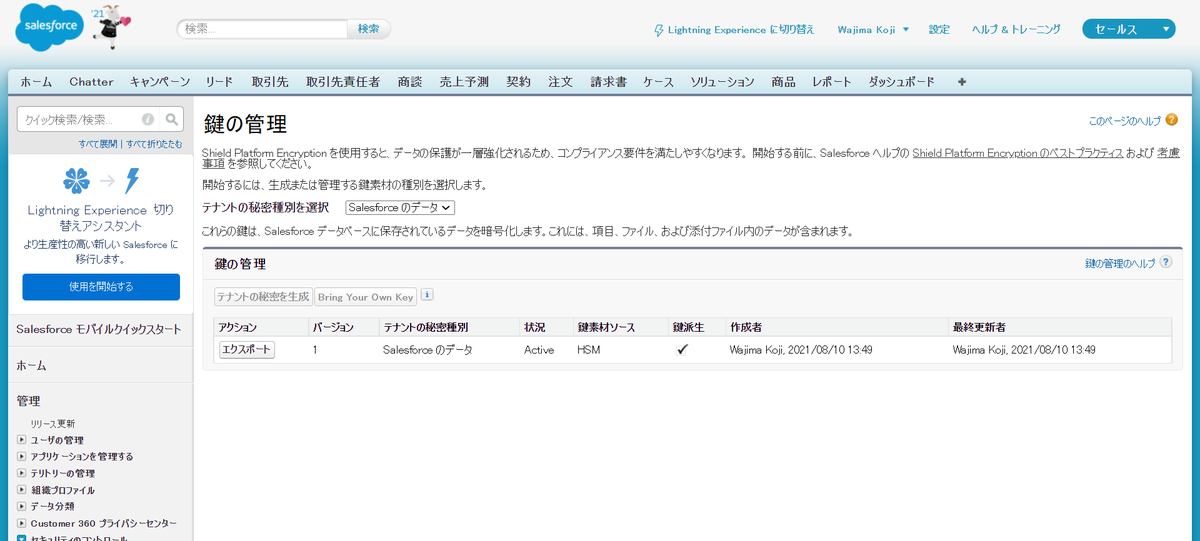Image resolution: width=1200 pixels, height=541 pixels.
Task: Click the quick find magnifier icon
Action: 172,119
